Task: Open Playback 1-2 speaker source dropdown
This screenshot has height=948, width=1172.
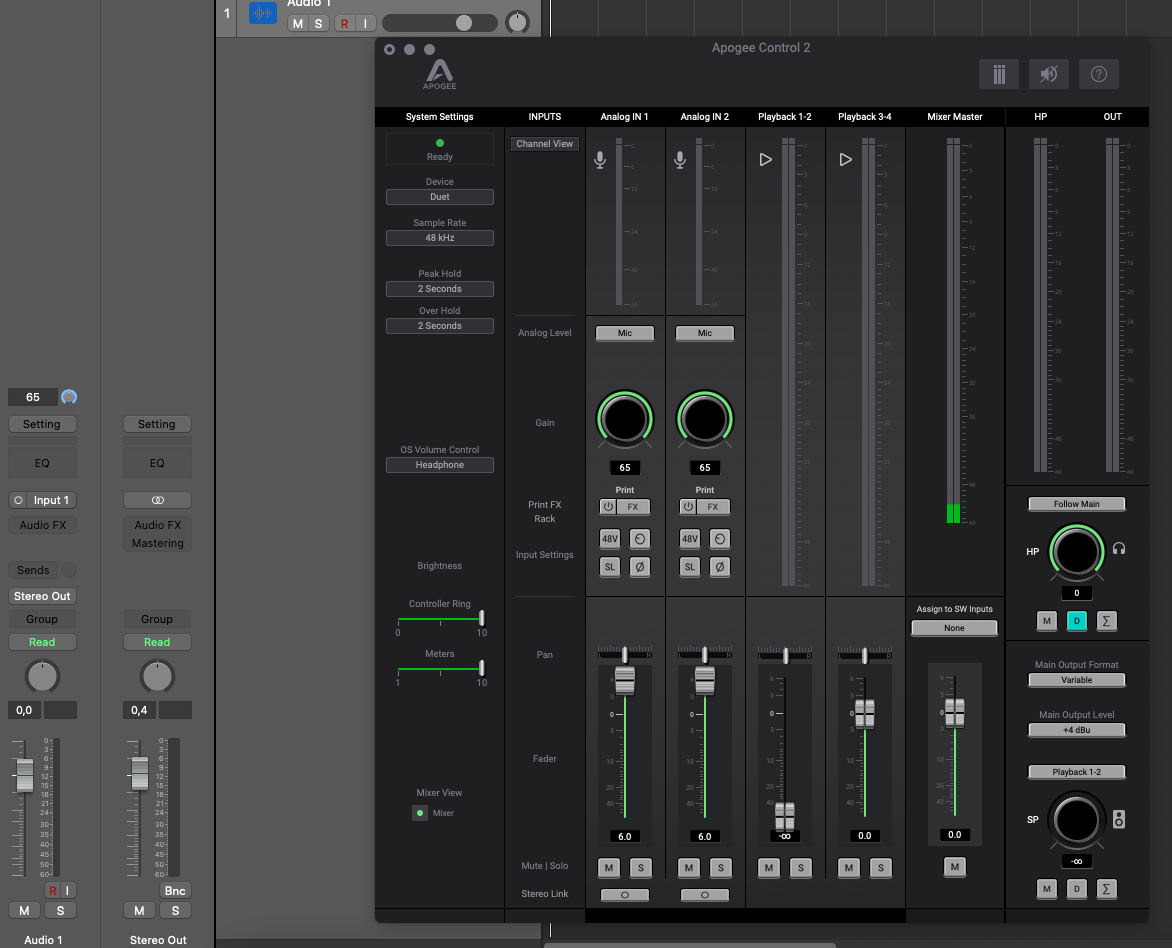Action: 1076,772
